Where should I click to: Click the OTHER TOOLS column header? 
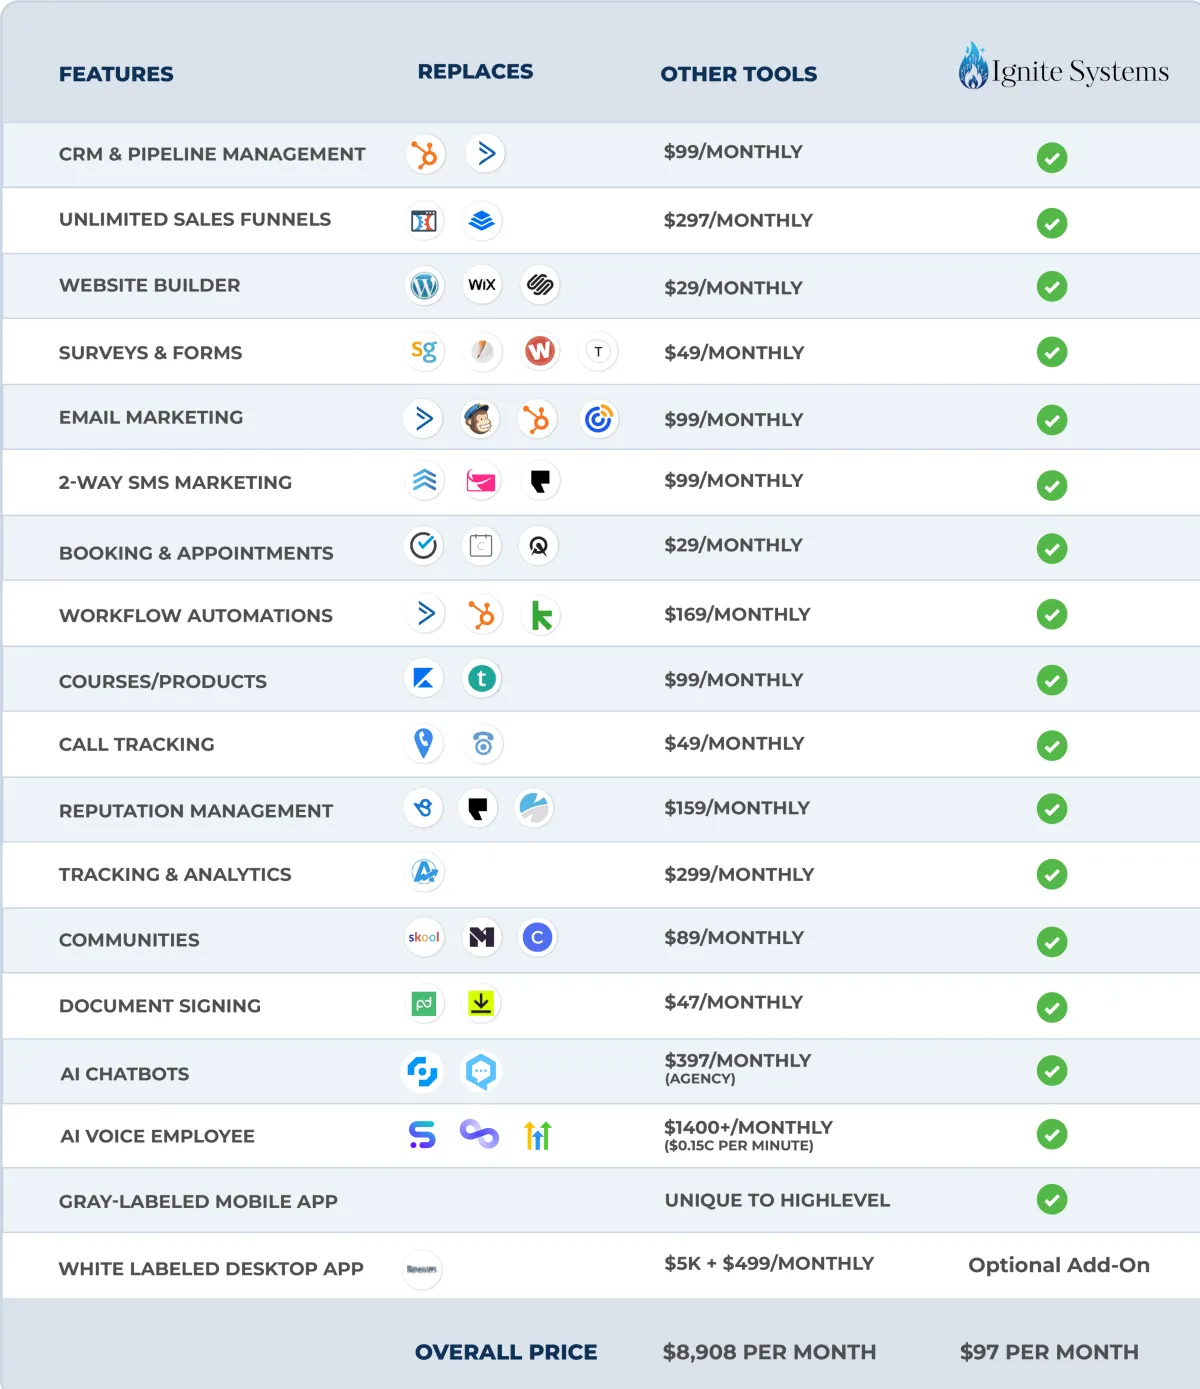739,74
